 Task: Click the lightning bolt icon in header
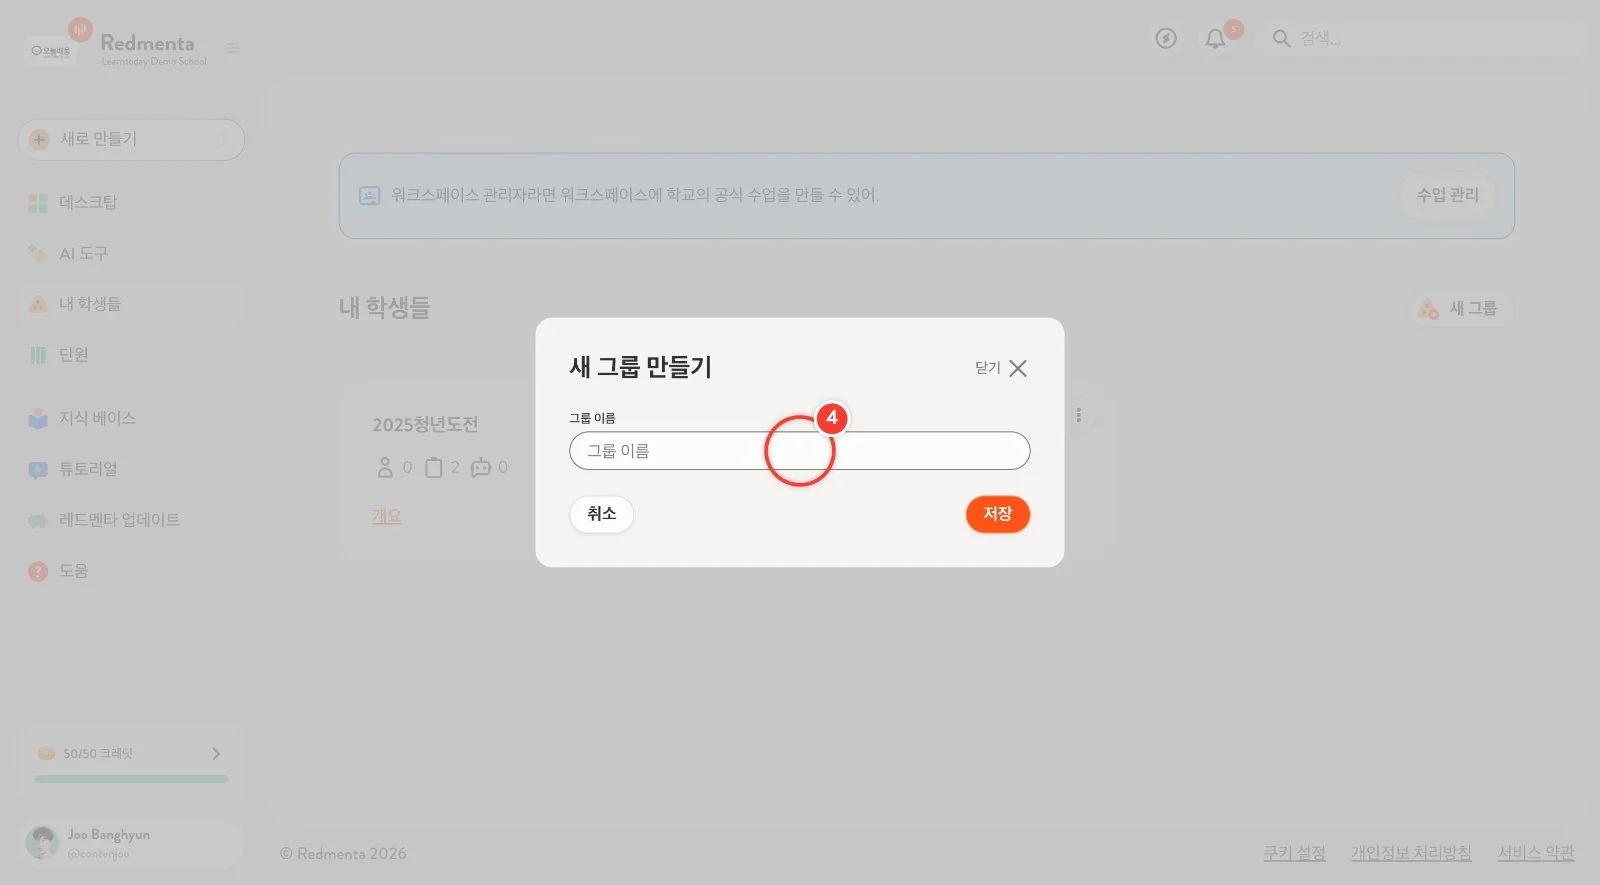(1166, 39)
